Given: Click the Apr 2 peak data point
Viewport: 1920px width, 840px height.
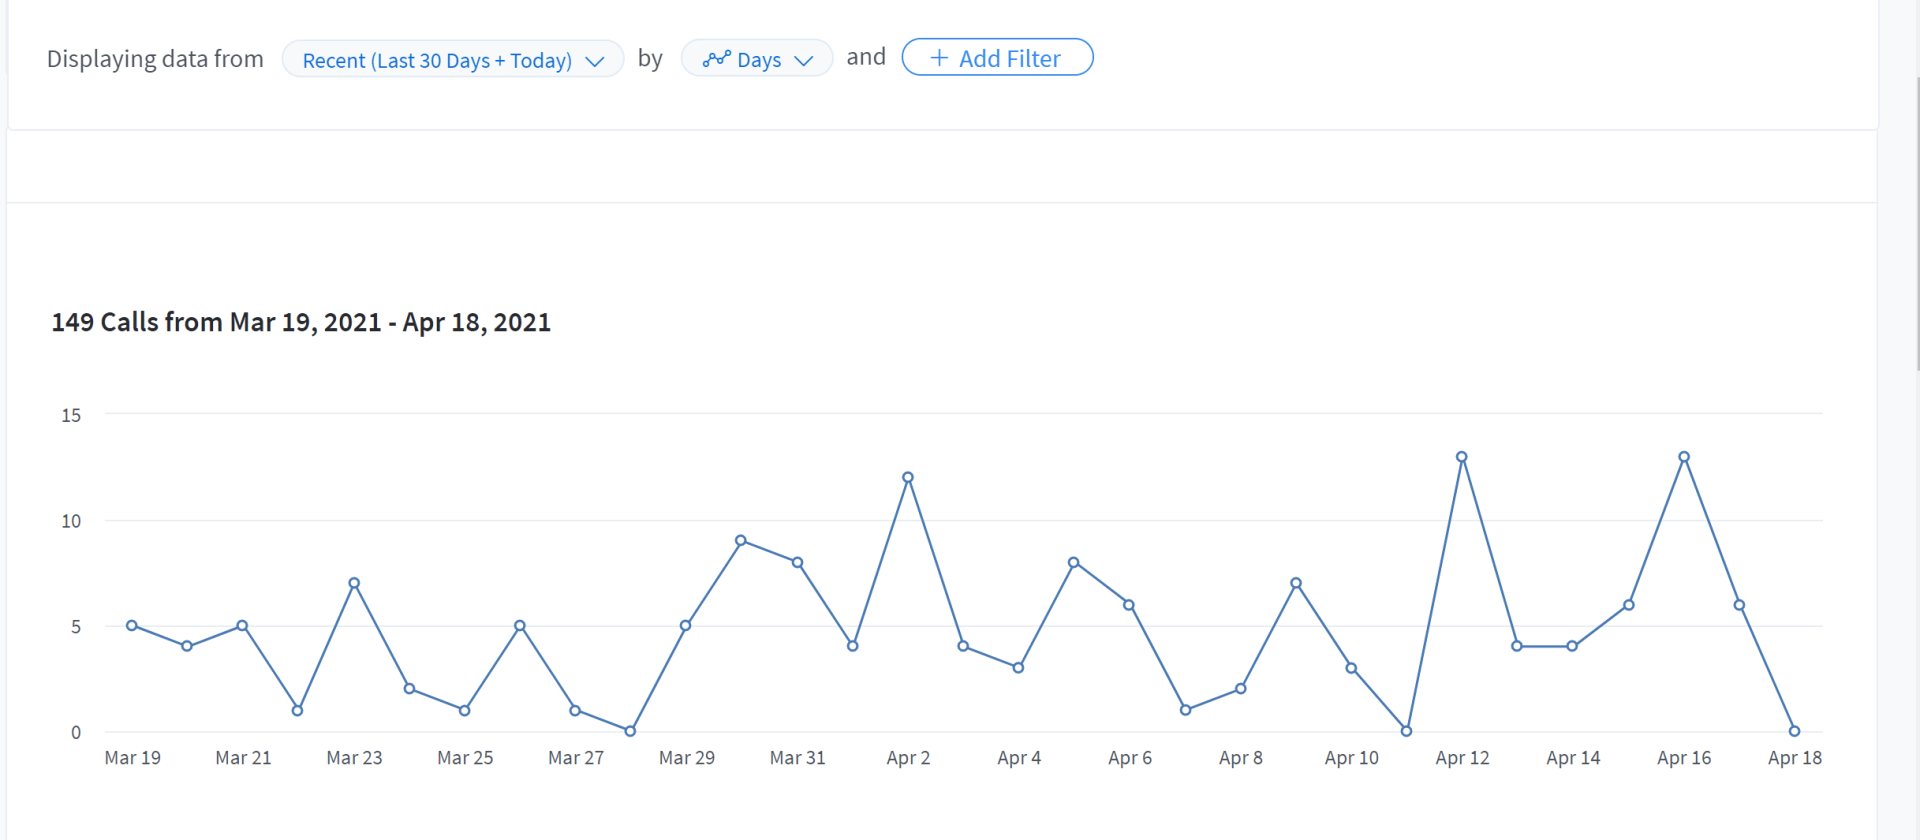Looking at the screenshot, I should (x=908, y=477).
